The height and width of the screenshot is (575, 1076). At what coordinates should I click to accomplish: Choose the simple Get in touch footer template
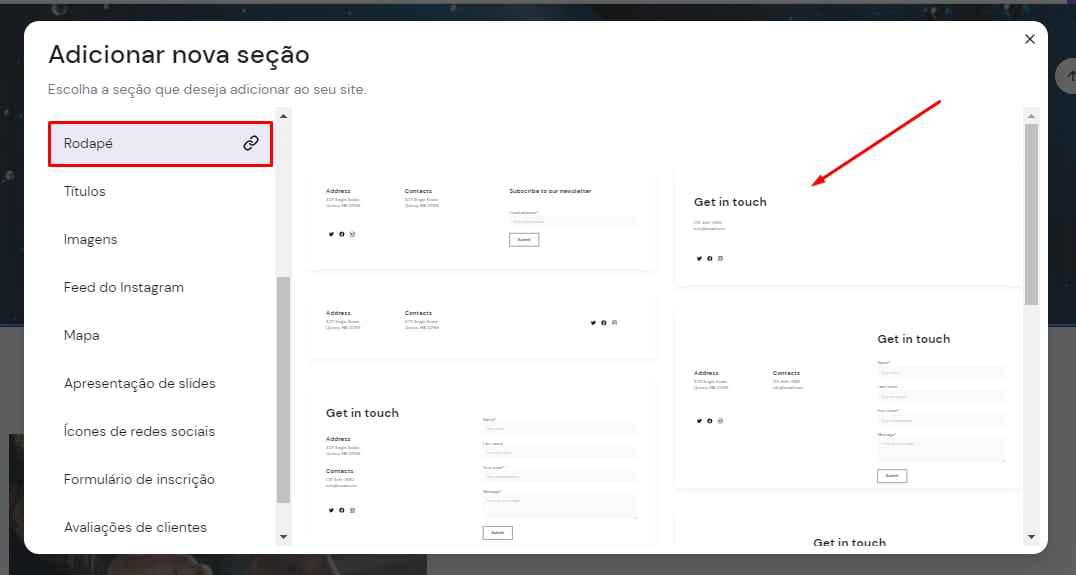[848, 227]
